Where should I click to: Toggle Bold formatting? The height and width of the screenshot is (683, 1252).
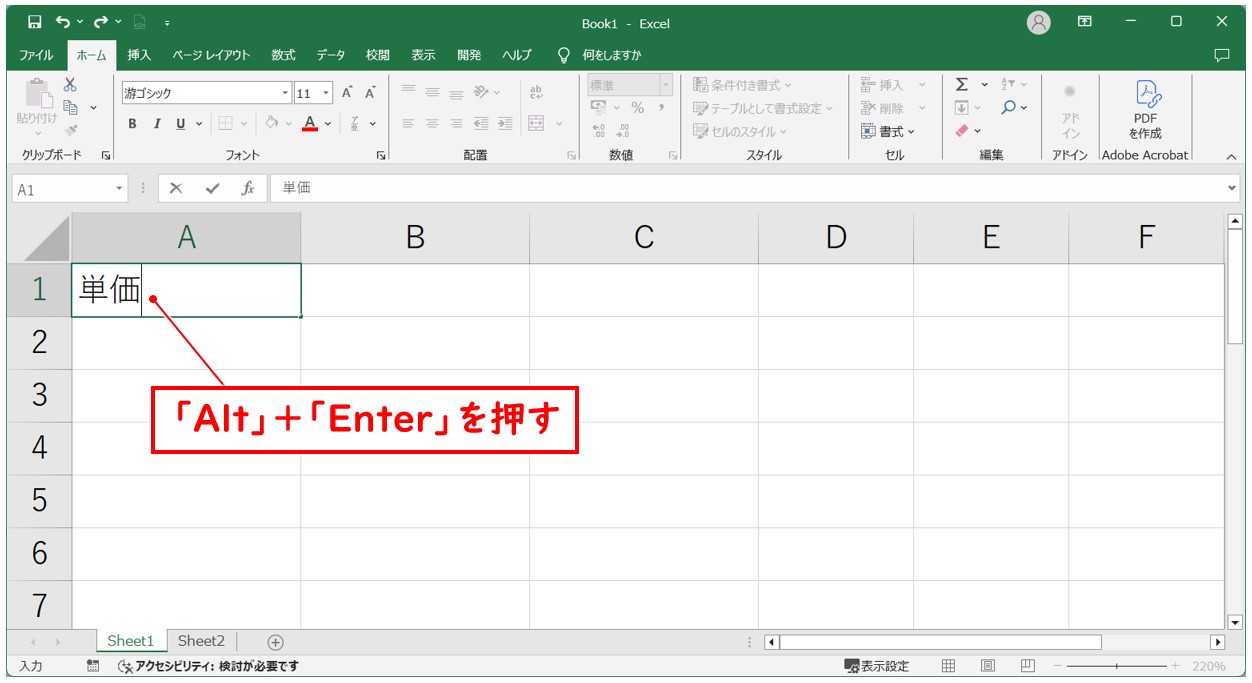(132, 124)
